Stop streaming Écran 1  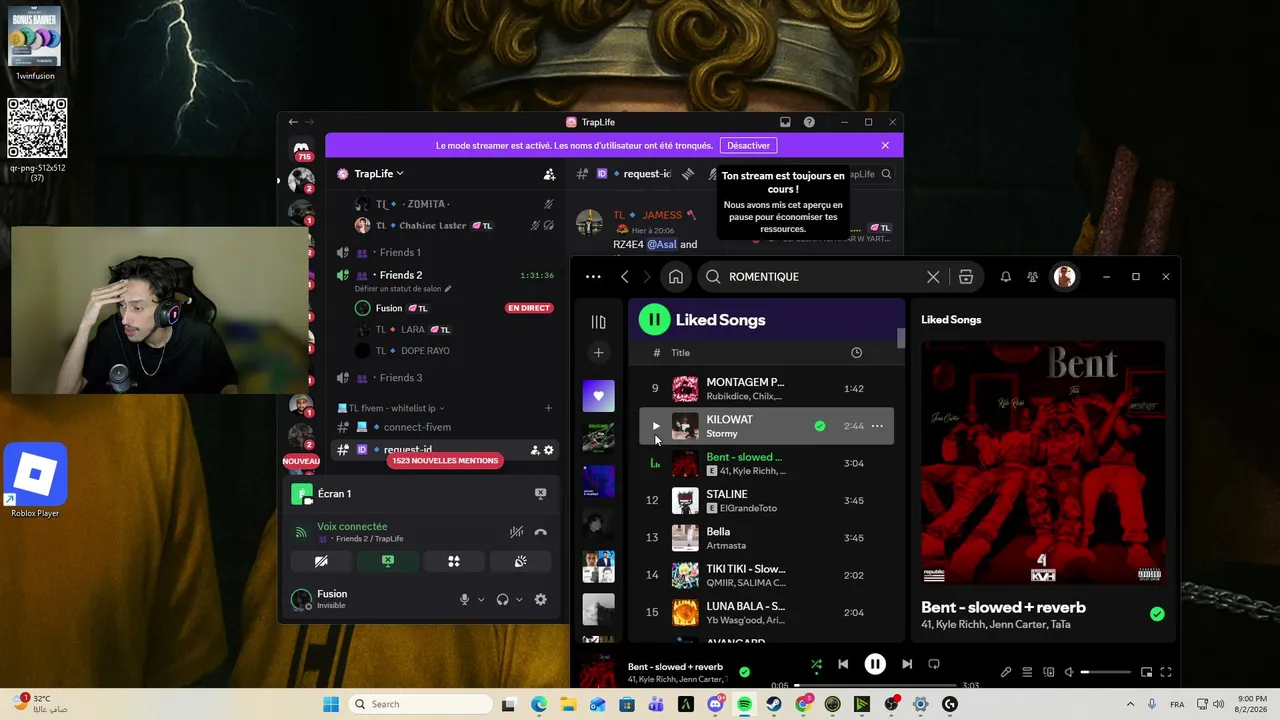pos(540,494)
